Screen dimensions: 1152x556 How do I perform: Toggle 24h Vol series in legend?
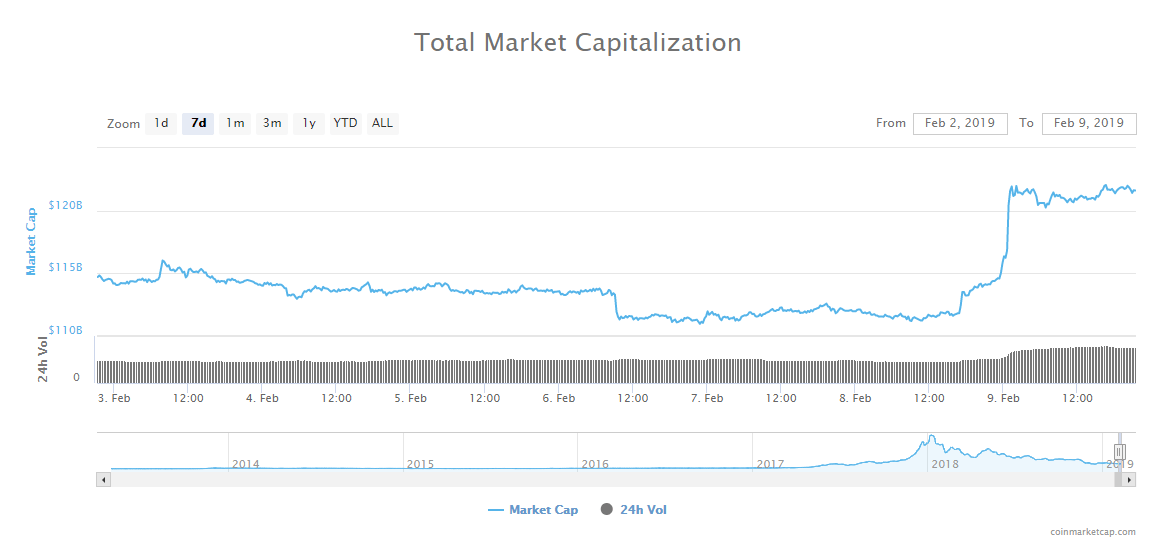coord(642,510)
